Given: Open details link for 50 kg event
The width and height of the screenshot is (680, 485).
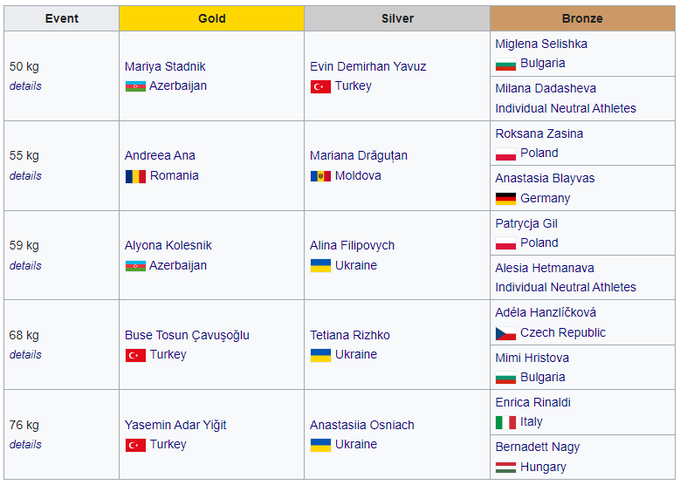Looking at the screenshot, I should click(26, 86).
